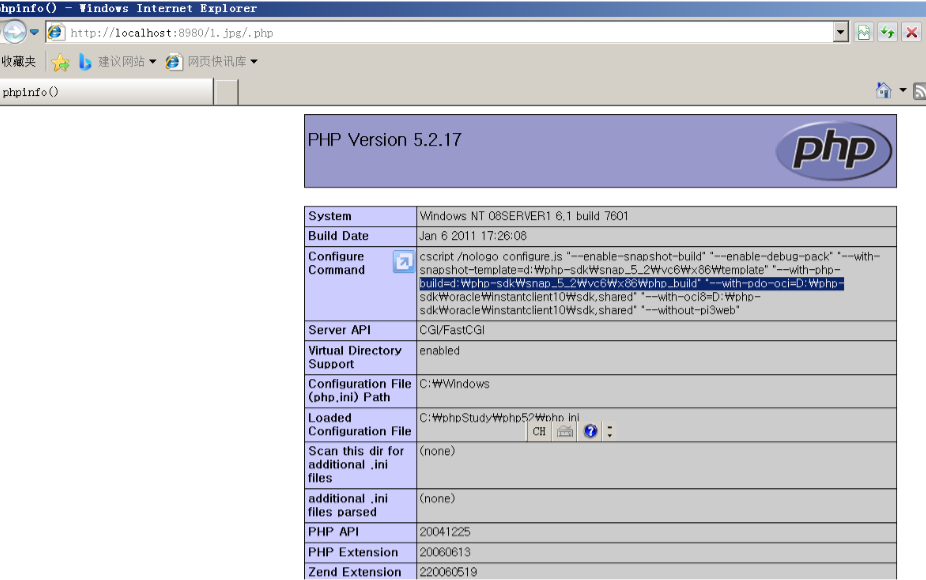Click the keyboard icon in the floating toolbar

563,431
